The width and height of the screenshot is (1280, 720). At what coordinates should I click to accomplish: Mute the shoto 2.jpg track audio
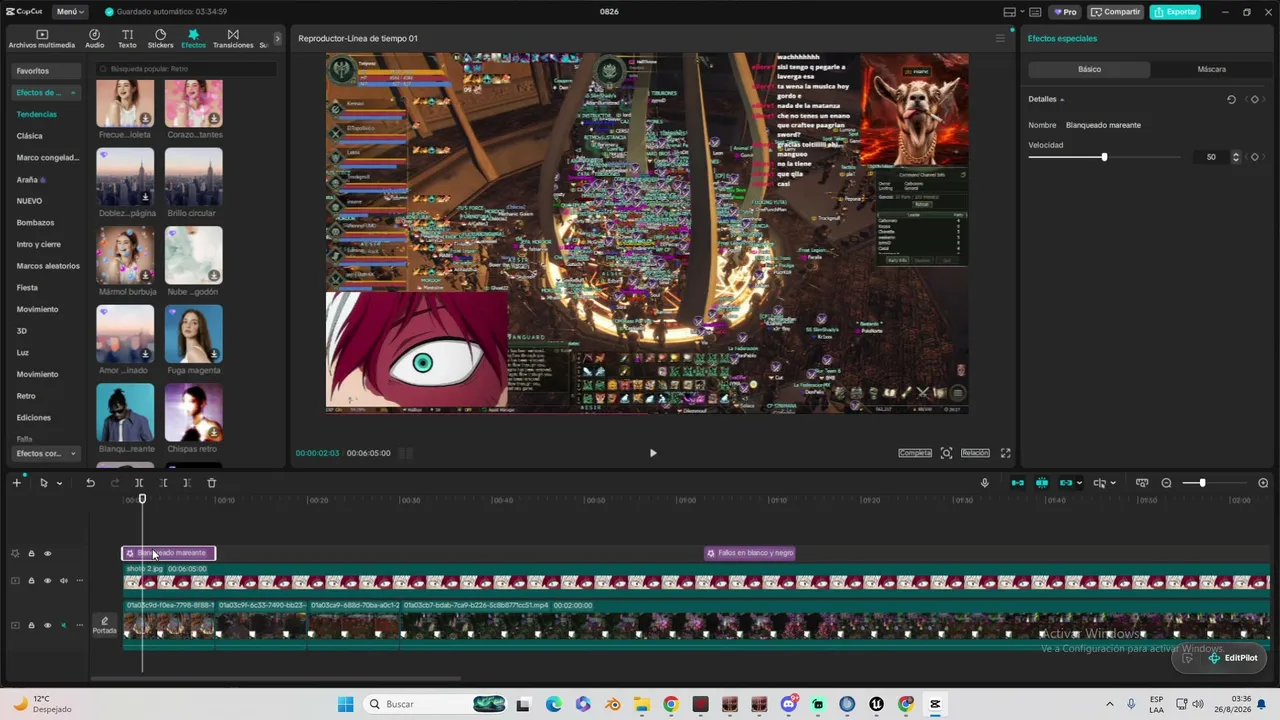64,581
